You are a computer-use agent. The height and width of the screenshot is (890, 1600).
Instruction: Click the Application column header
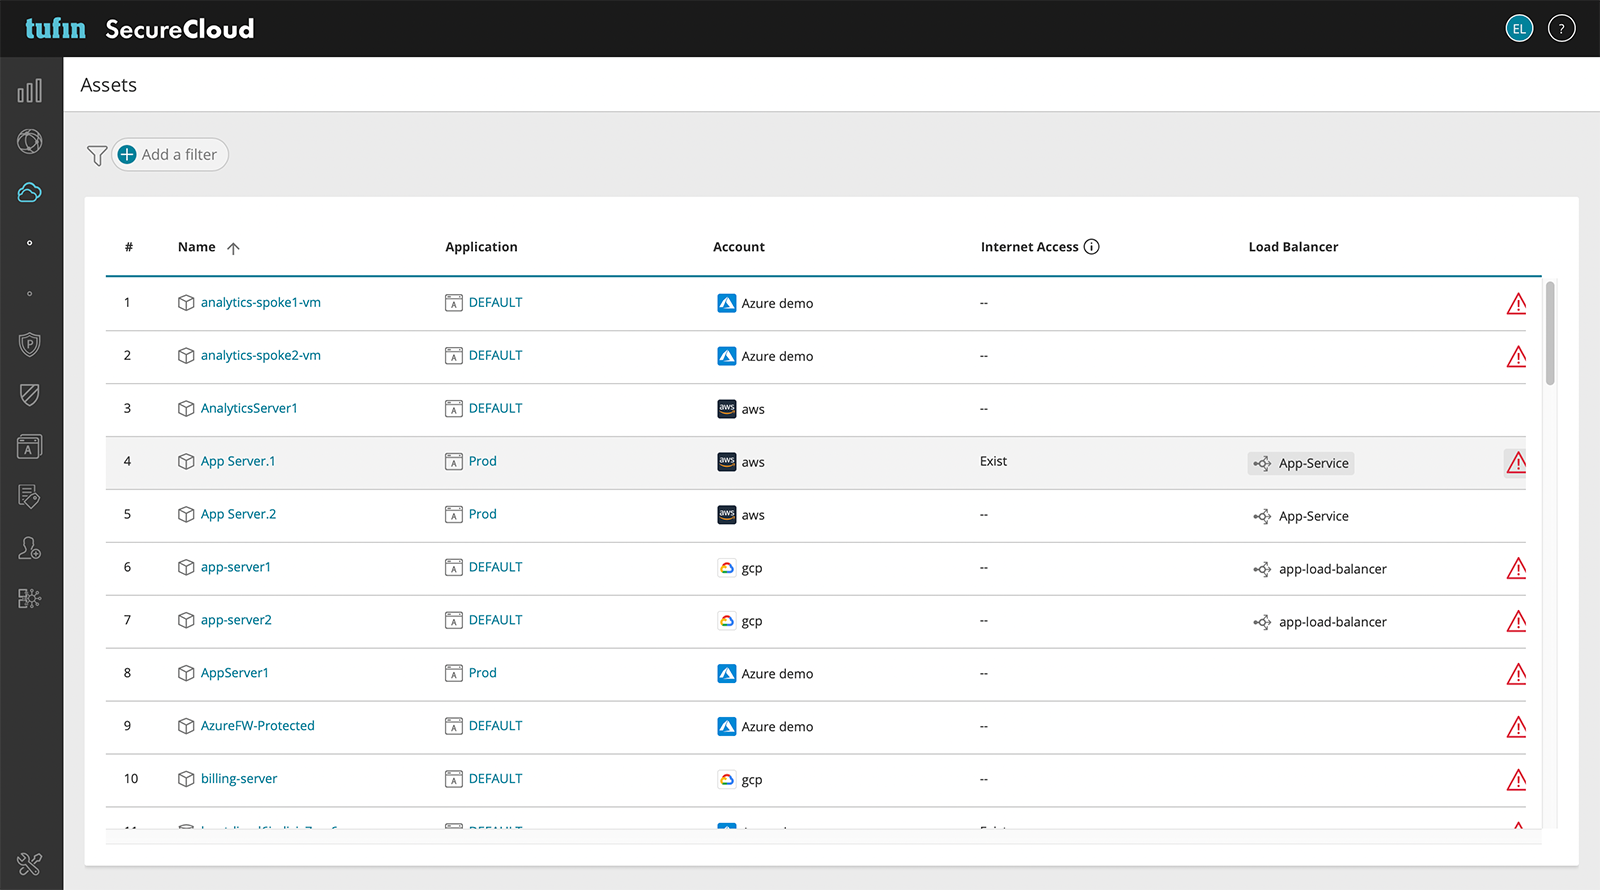(x=481, y=247)
